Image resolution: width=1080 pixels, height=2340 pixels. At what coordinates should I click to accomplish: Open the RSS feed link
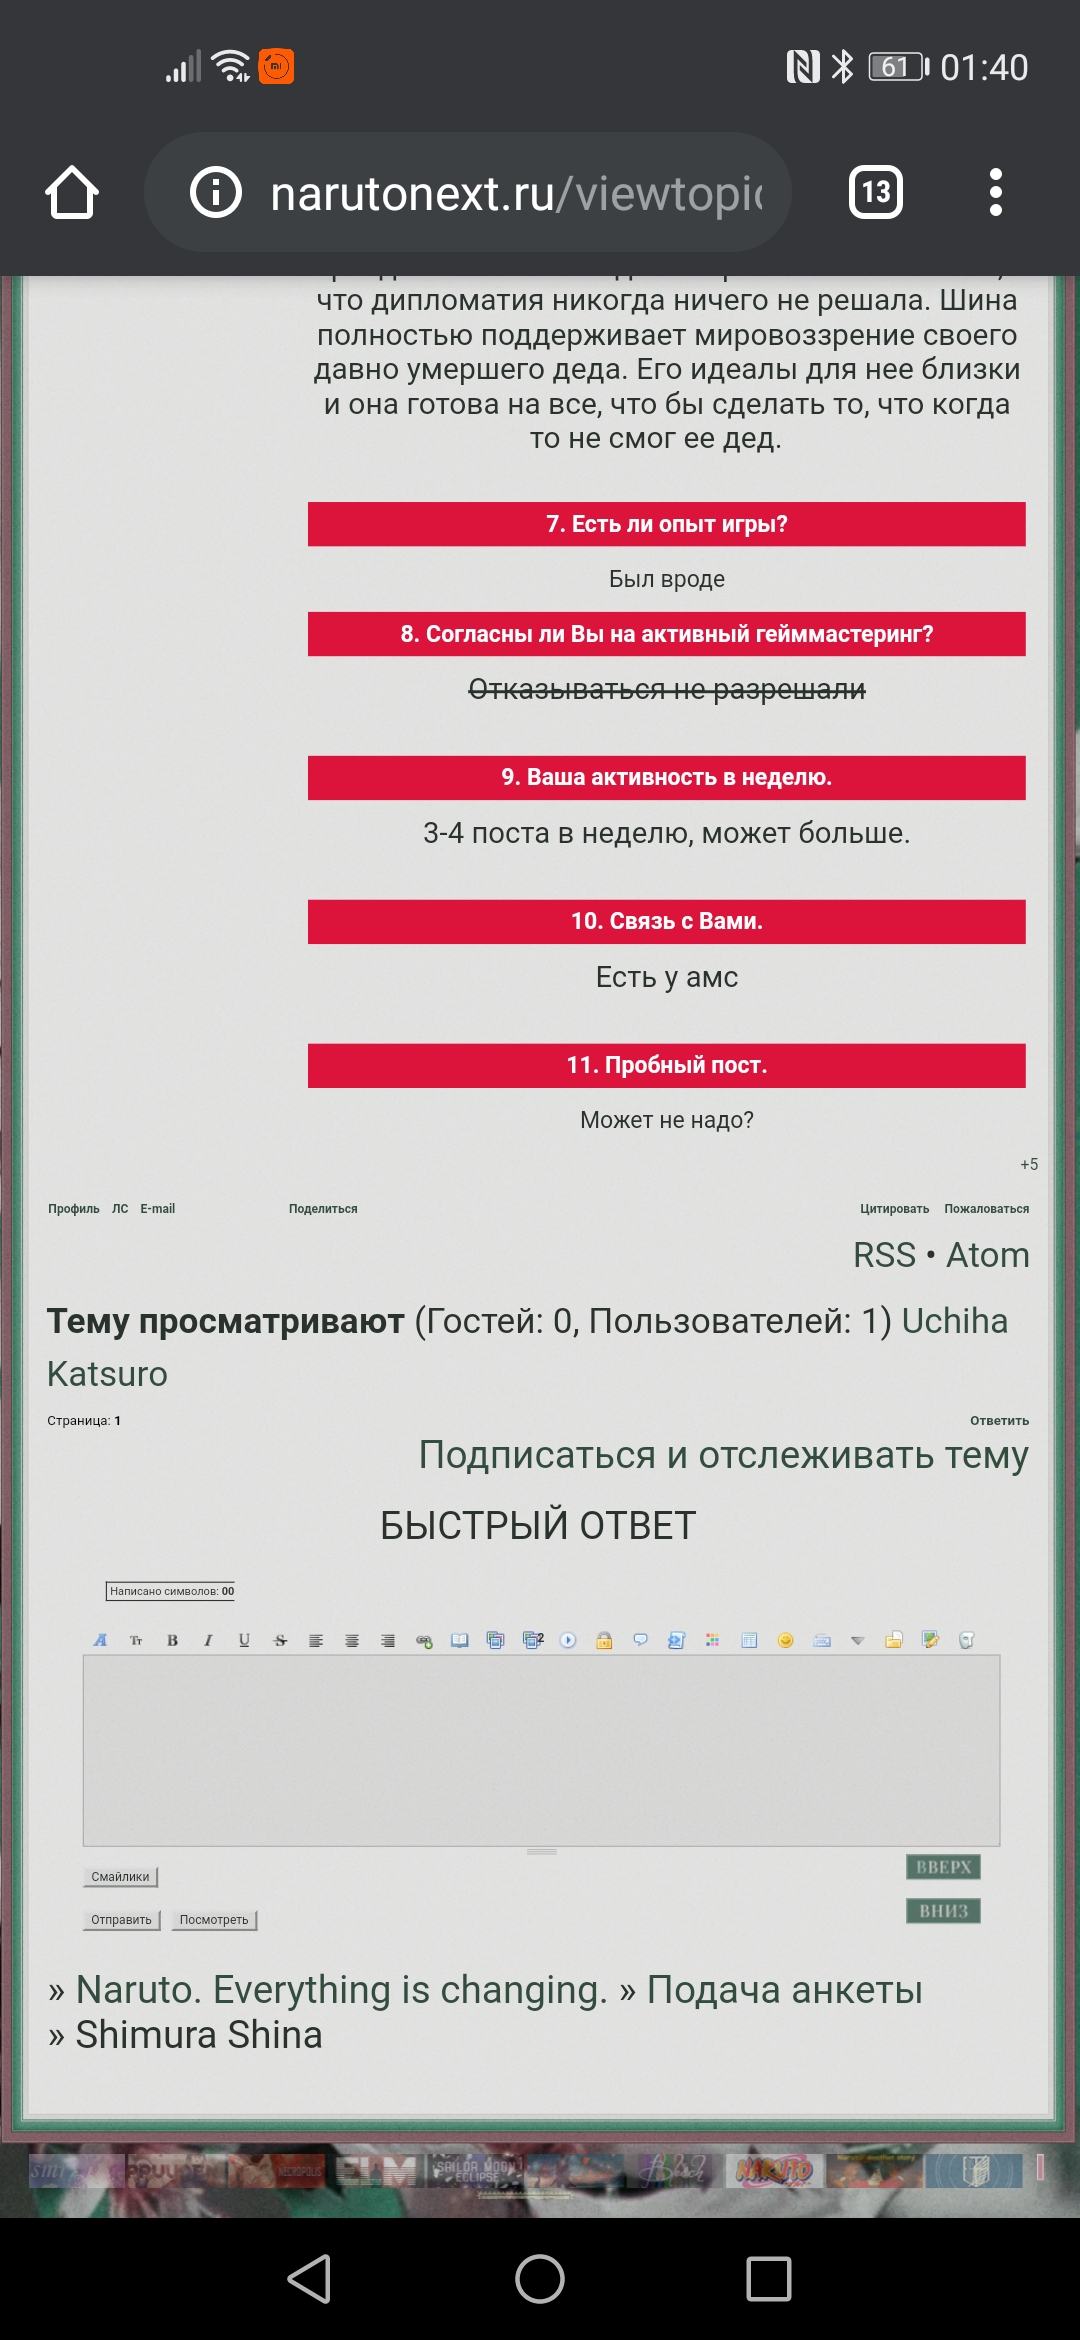click(x=884, y=1255)
